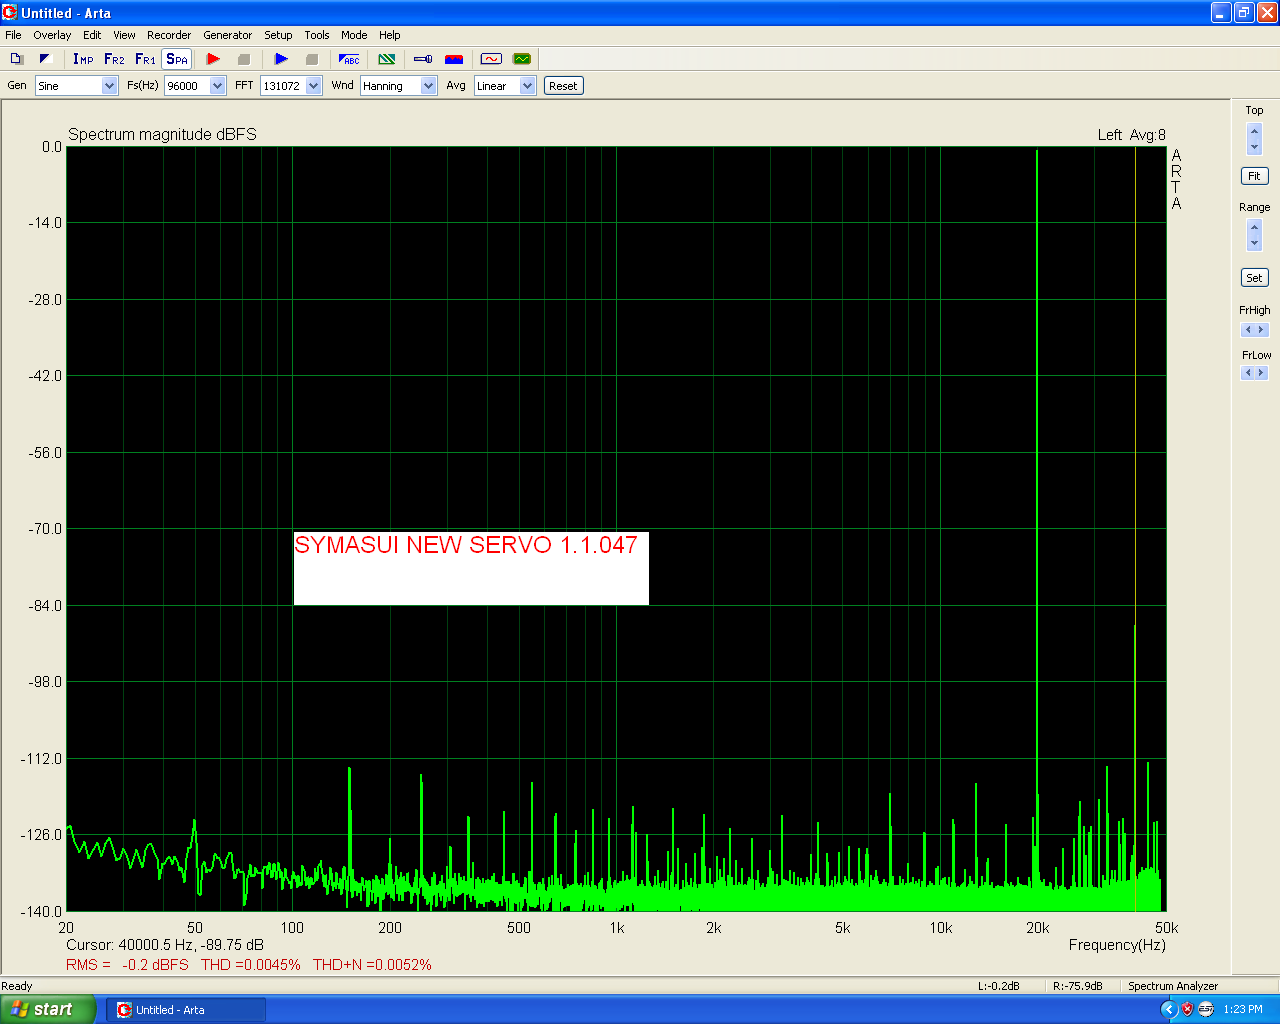Viewport: 1280px width, 1024px height.
Task: Click FrLow right arrow
Action: 1261,373
